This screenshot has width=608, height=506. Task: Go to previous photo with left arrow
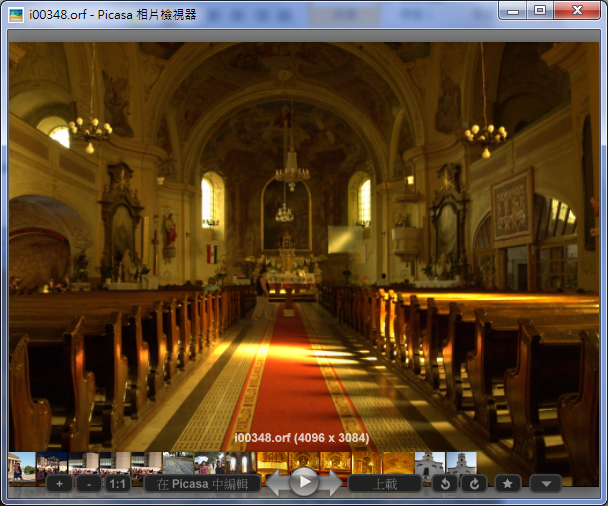(277, 483)
